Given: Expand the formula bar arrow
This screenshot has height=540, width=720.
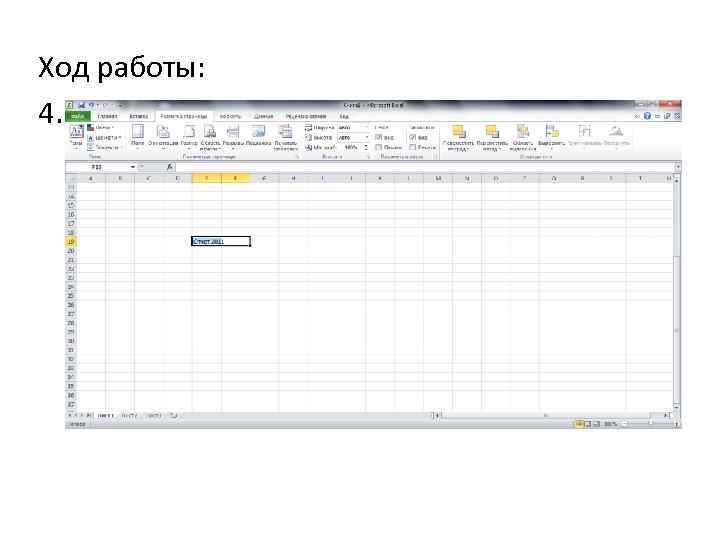Looking at the screenshot, I should click(678, 167).
